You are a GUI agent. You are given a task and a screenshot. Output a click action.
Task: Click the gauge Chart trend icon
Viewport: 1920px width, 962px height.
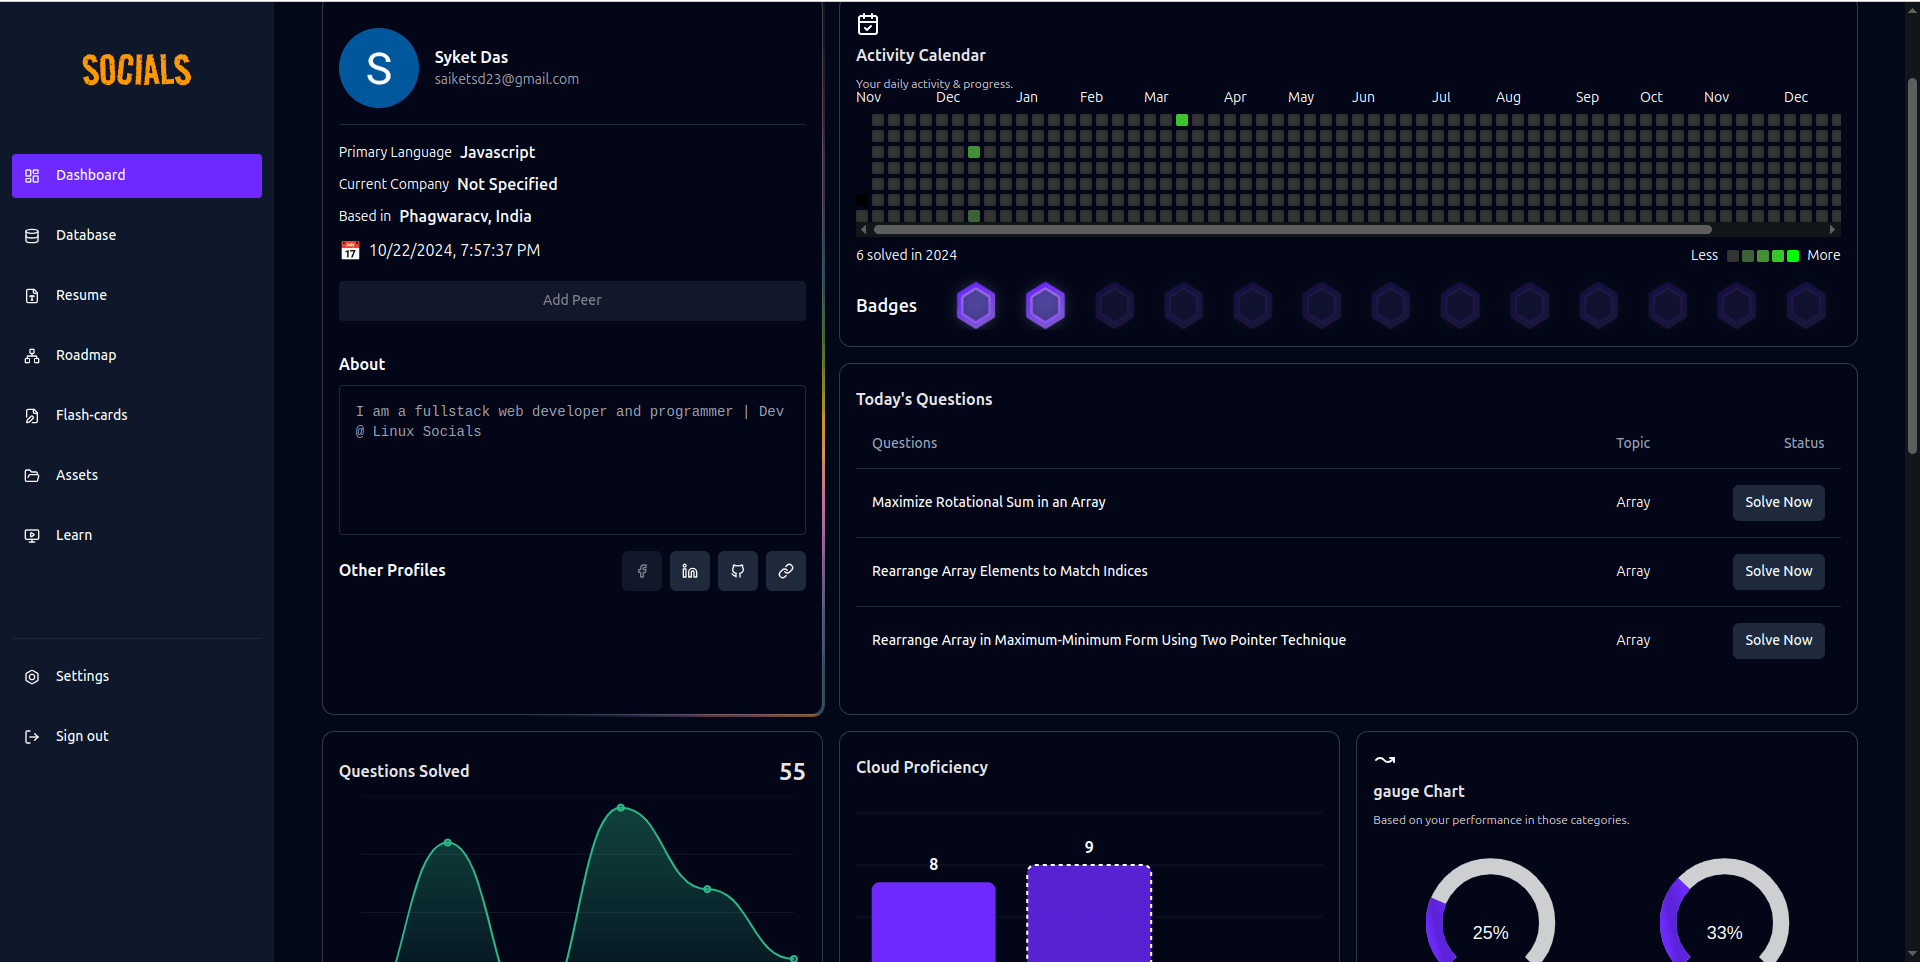pos(1384,760)
